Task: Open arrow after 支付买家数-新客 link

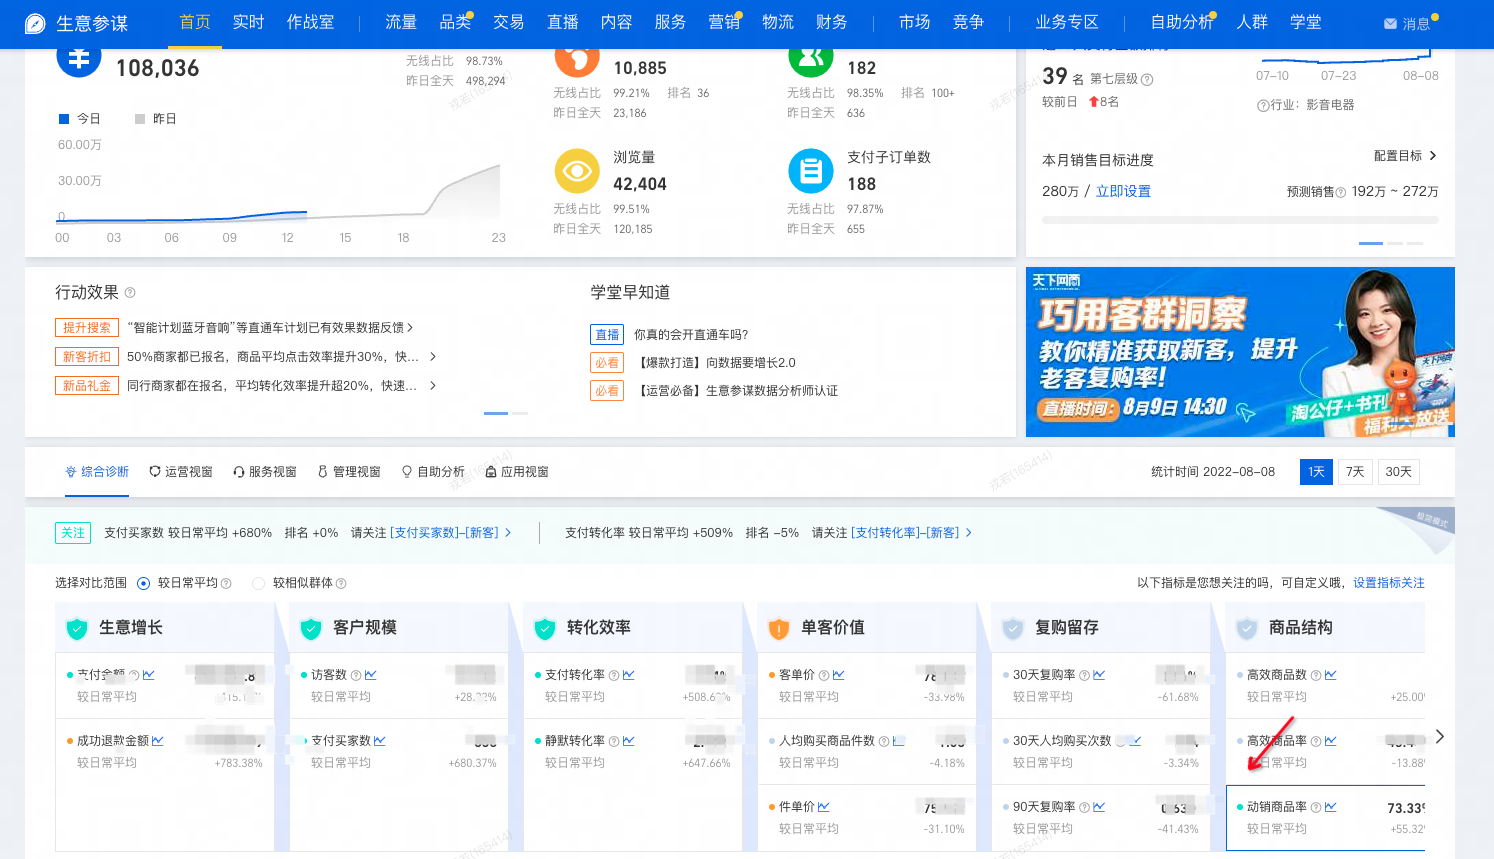Action: pyautogui.click(x=508, y=533)
